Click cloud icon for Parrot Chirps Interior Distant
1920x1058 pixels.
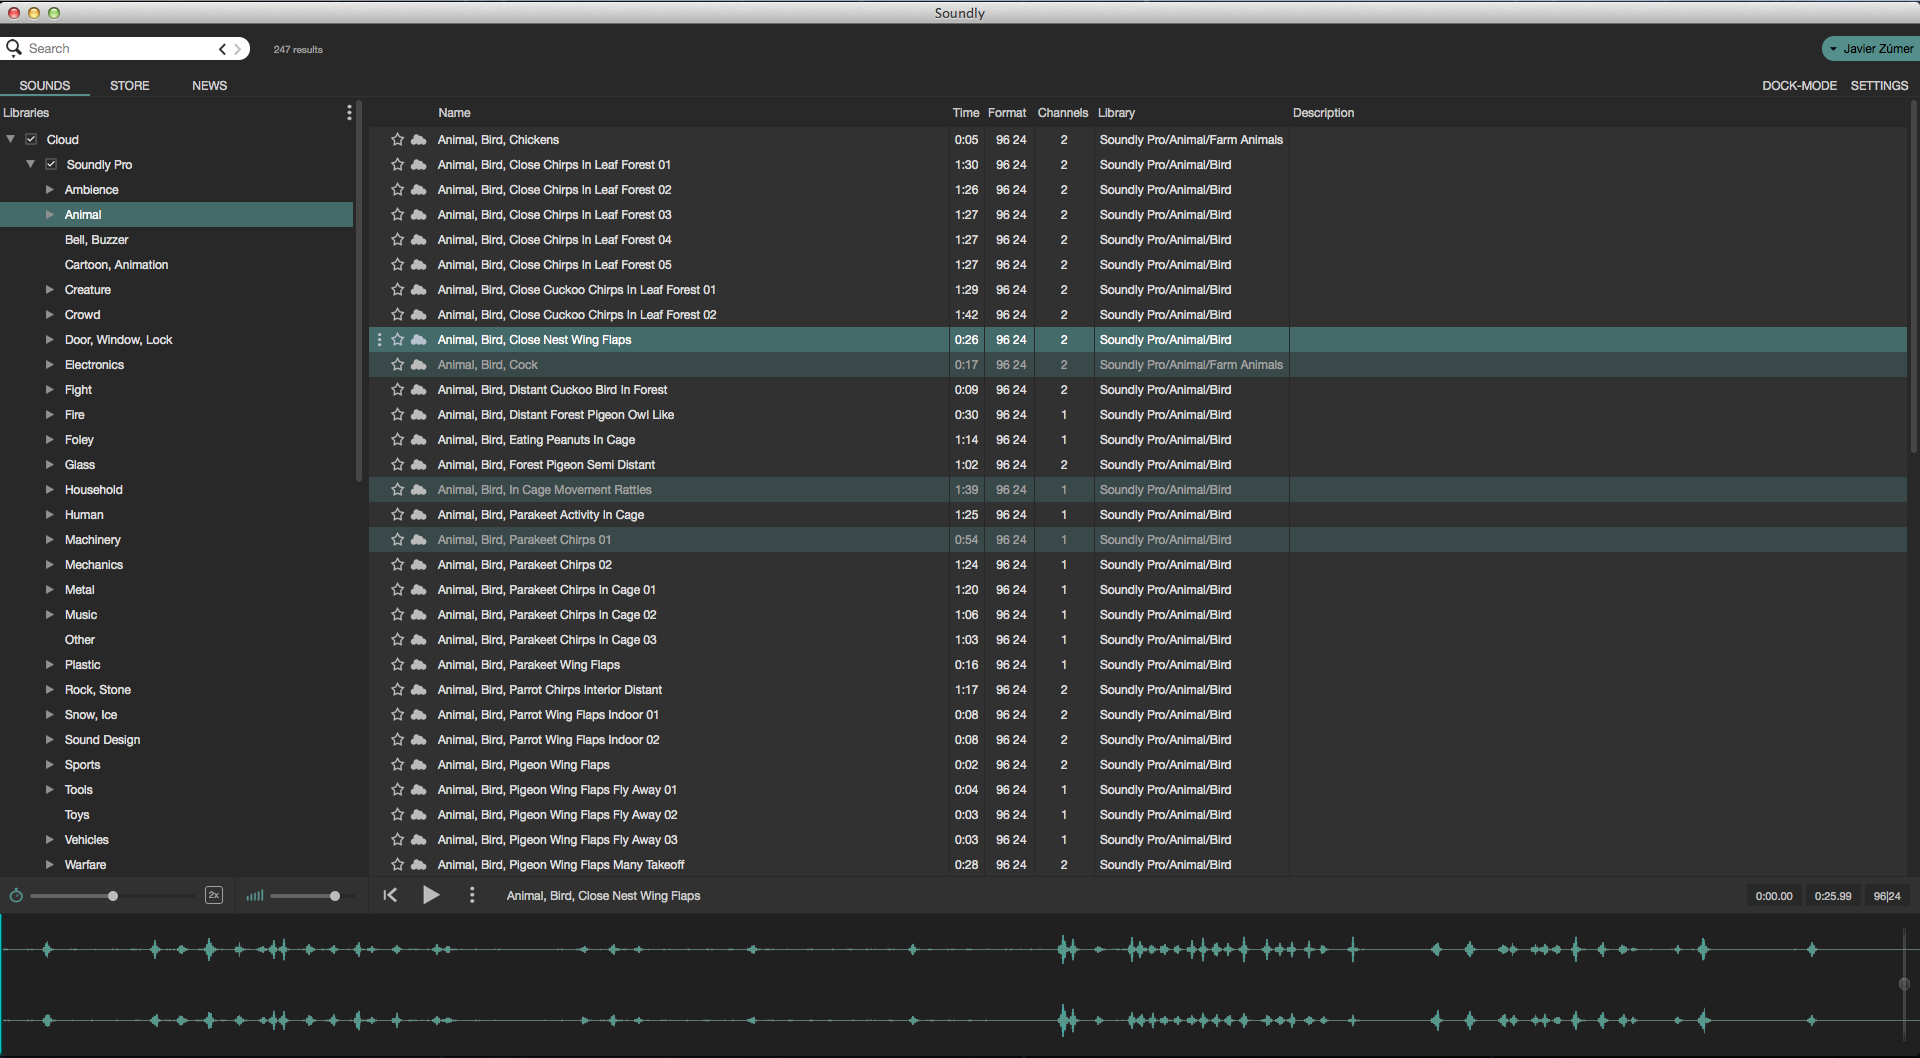tap(419, 690)
